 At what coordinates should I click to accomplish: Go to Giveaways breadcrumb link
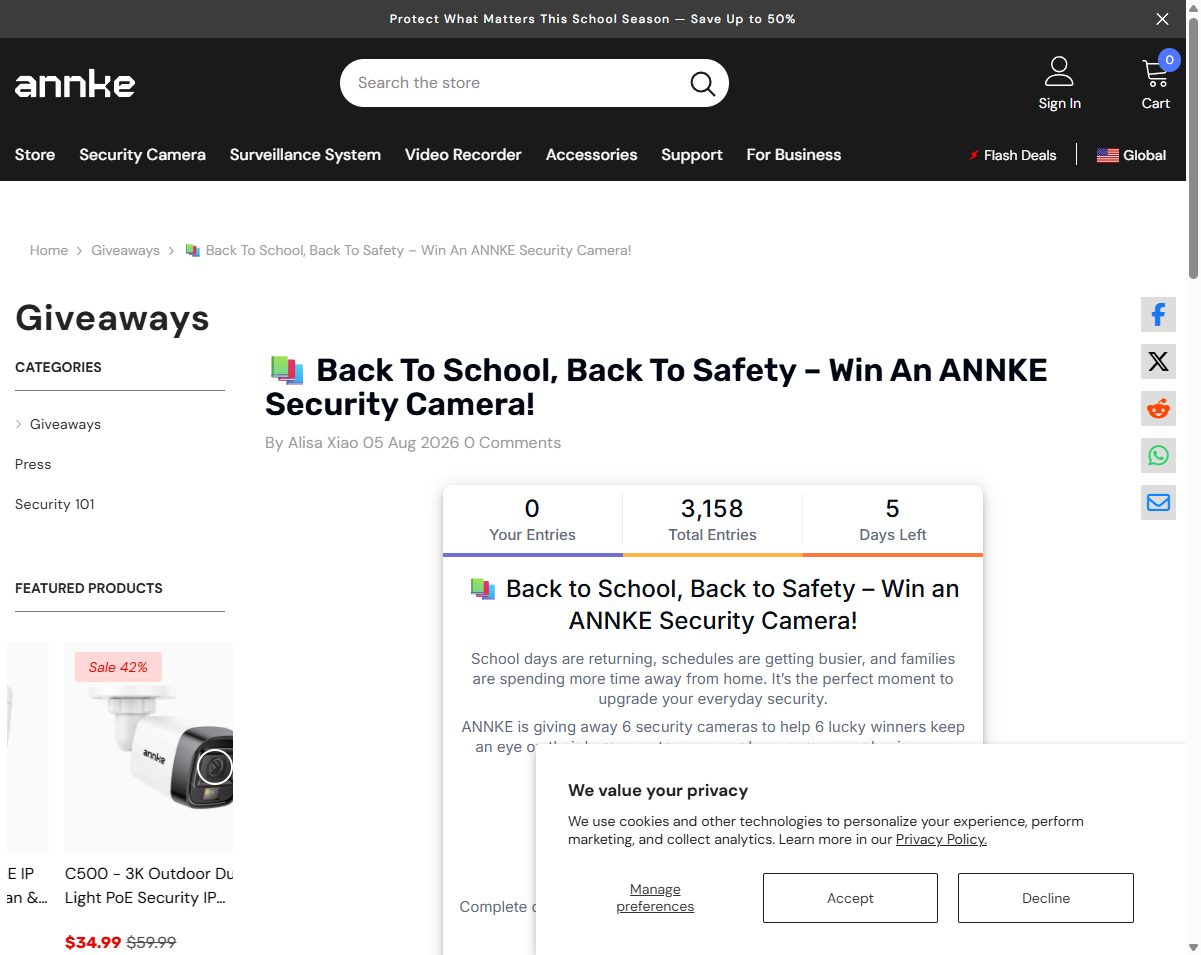125,250
